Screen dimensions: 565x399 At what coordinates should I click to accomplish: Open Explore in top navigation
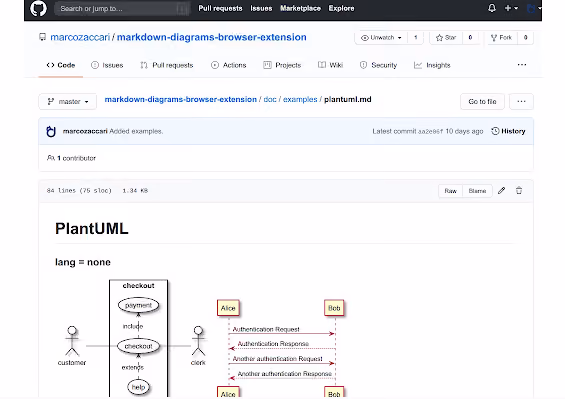click(x=341, y=8)
